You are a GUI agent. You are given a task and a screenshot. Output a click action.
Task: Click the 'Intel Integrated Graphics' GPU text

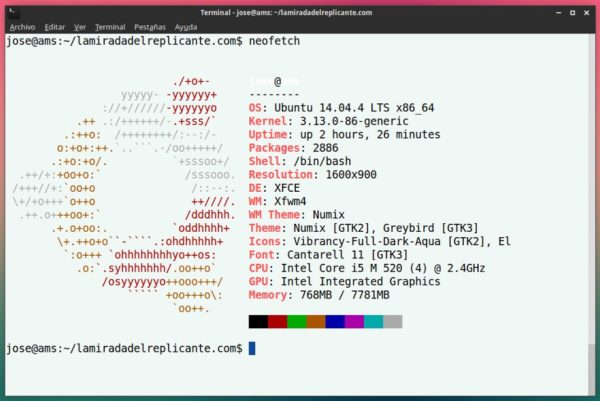coord(360,282)
